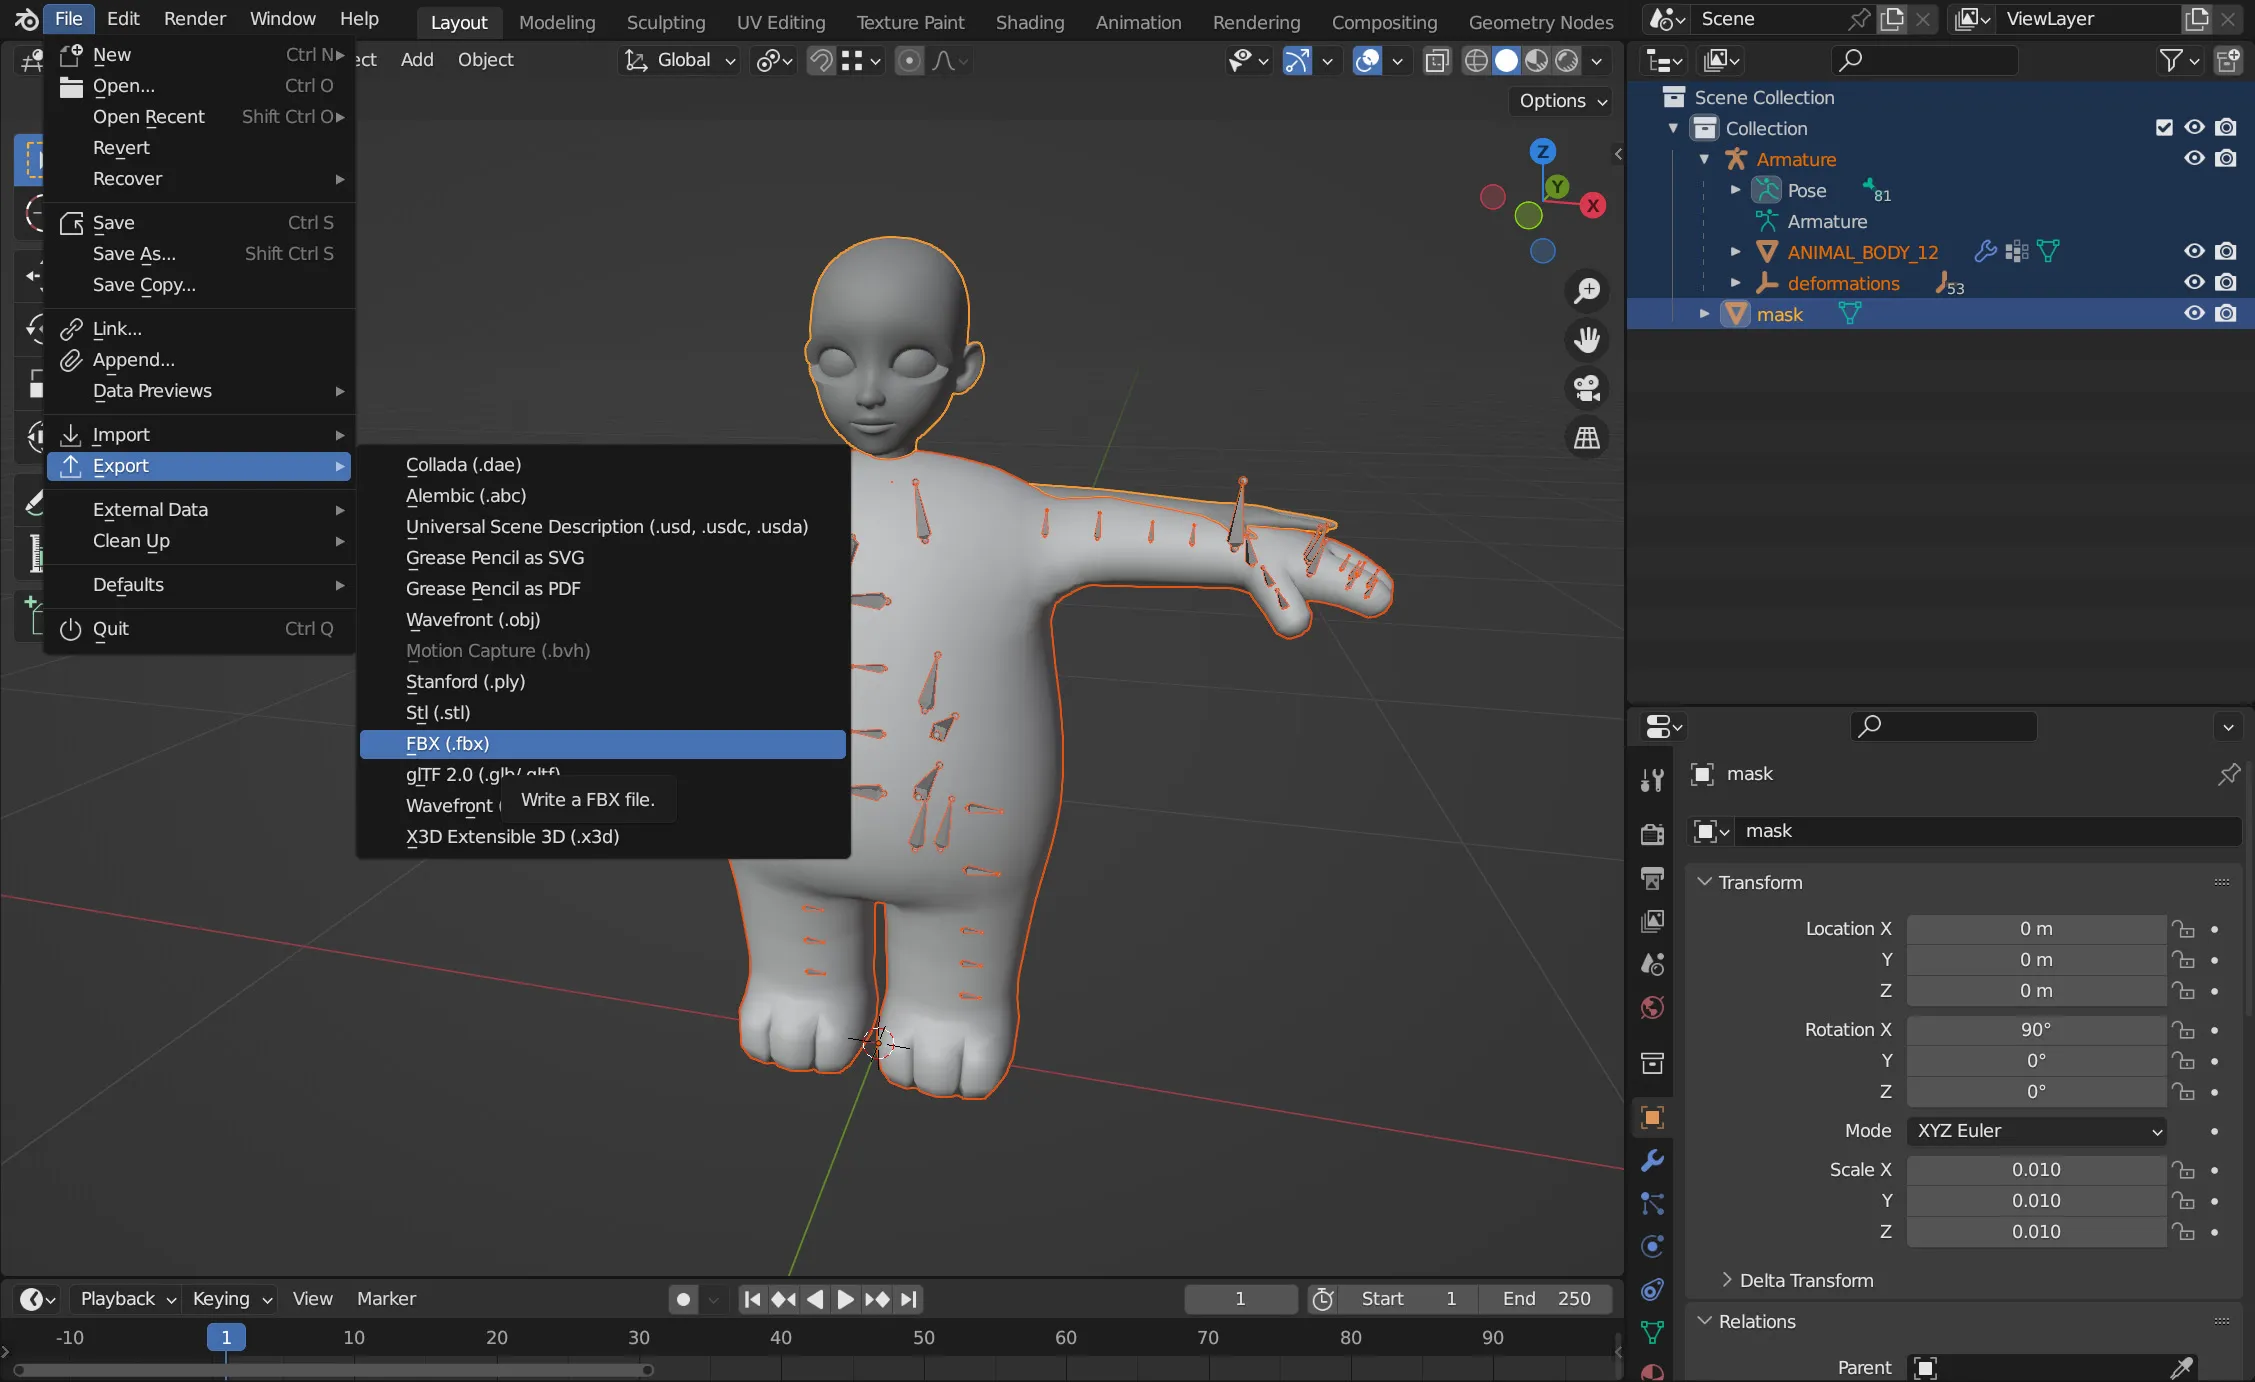2255x1382 pixels.
Task: Select solid viewport shading
Action: coord(1506,61)
